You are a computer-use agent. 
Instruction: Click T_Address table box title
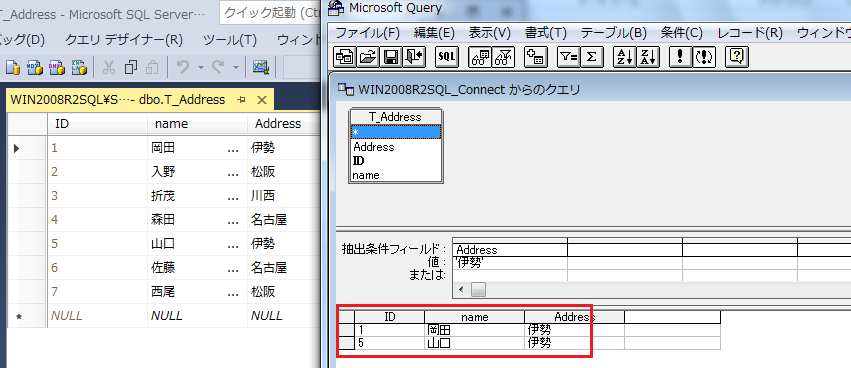pos(395,117)
